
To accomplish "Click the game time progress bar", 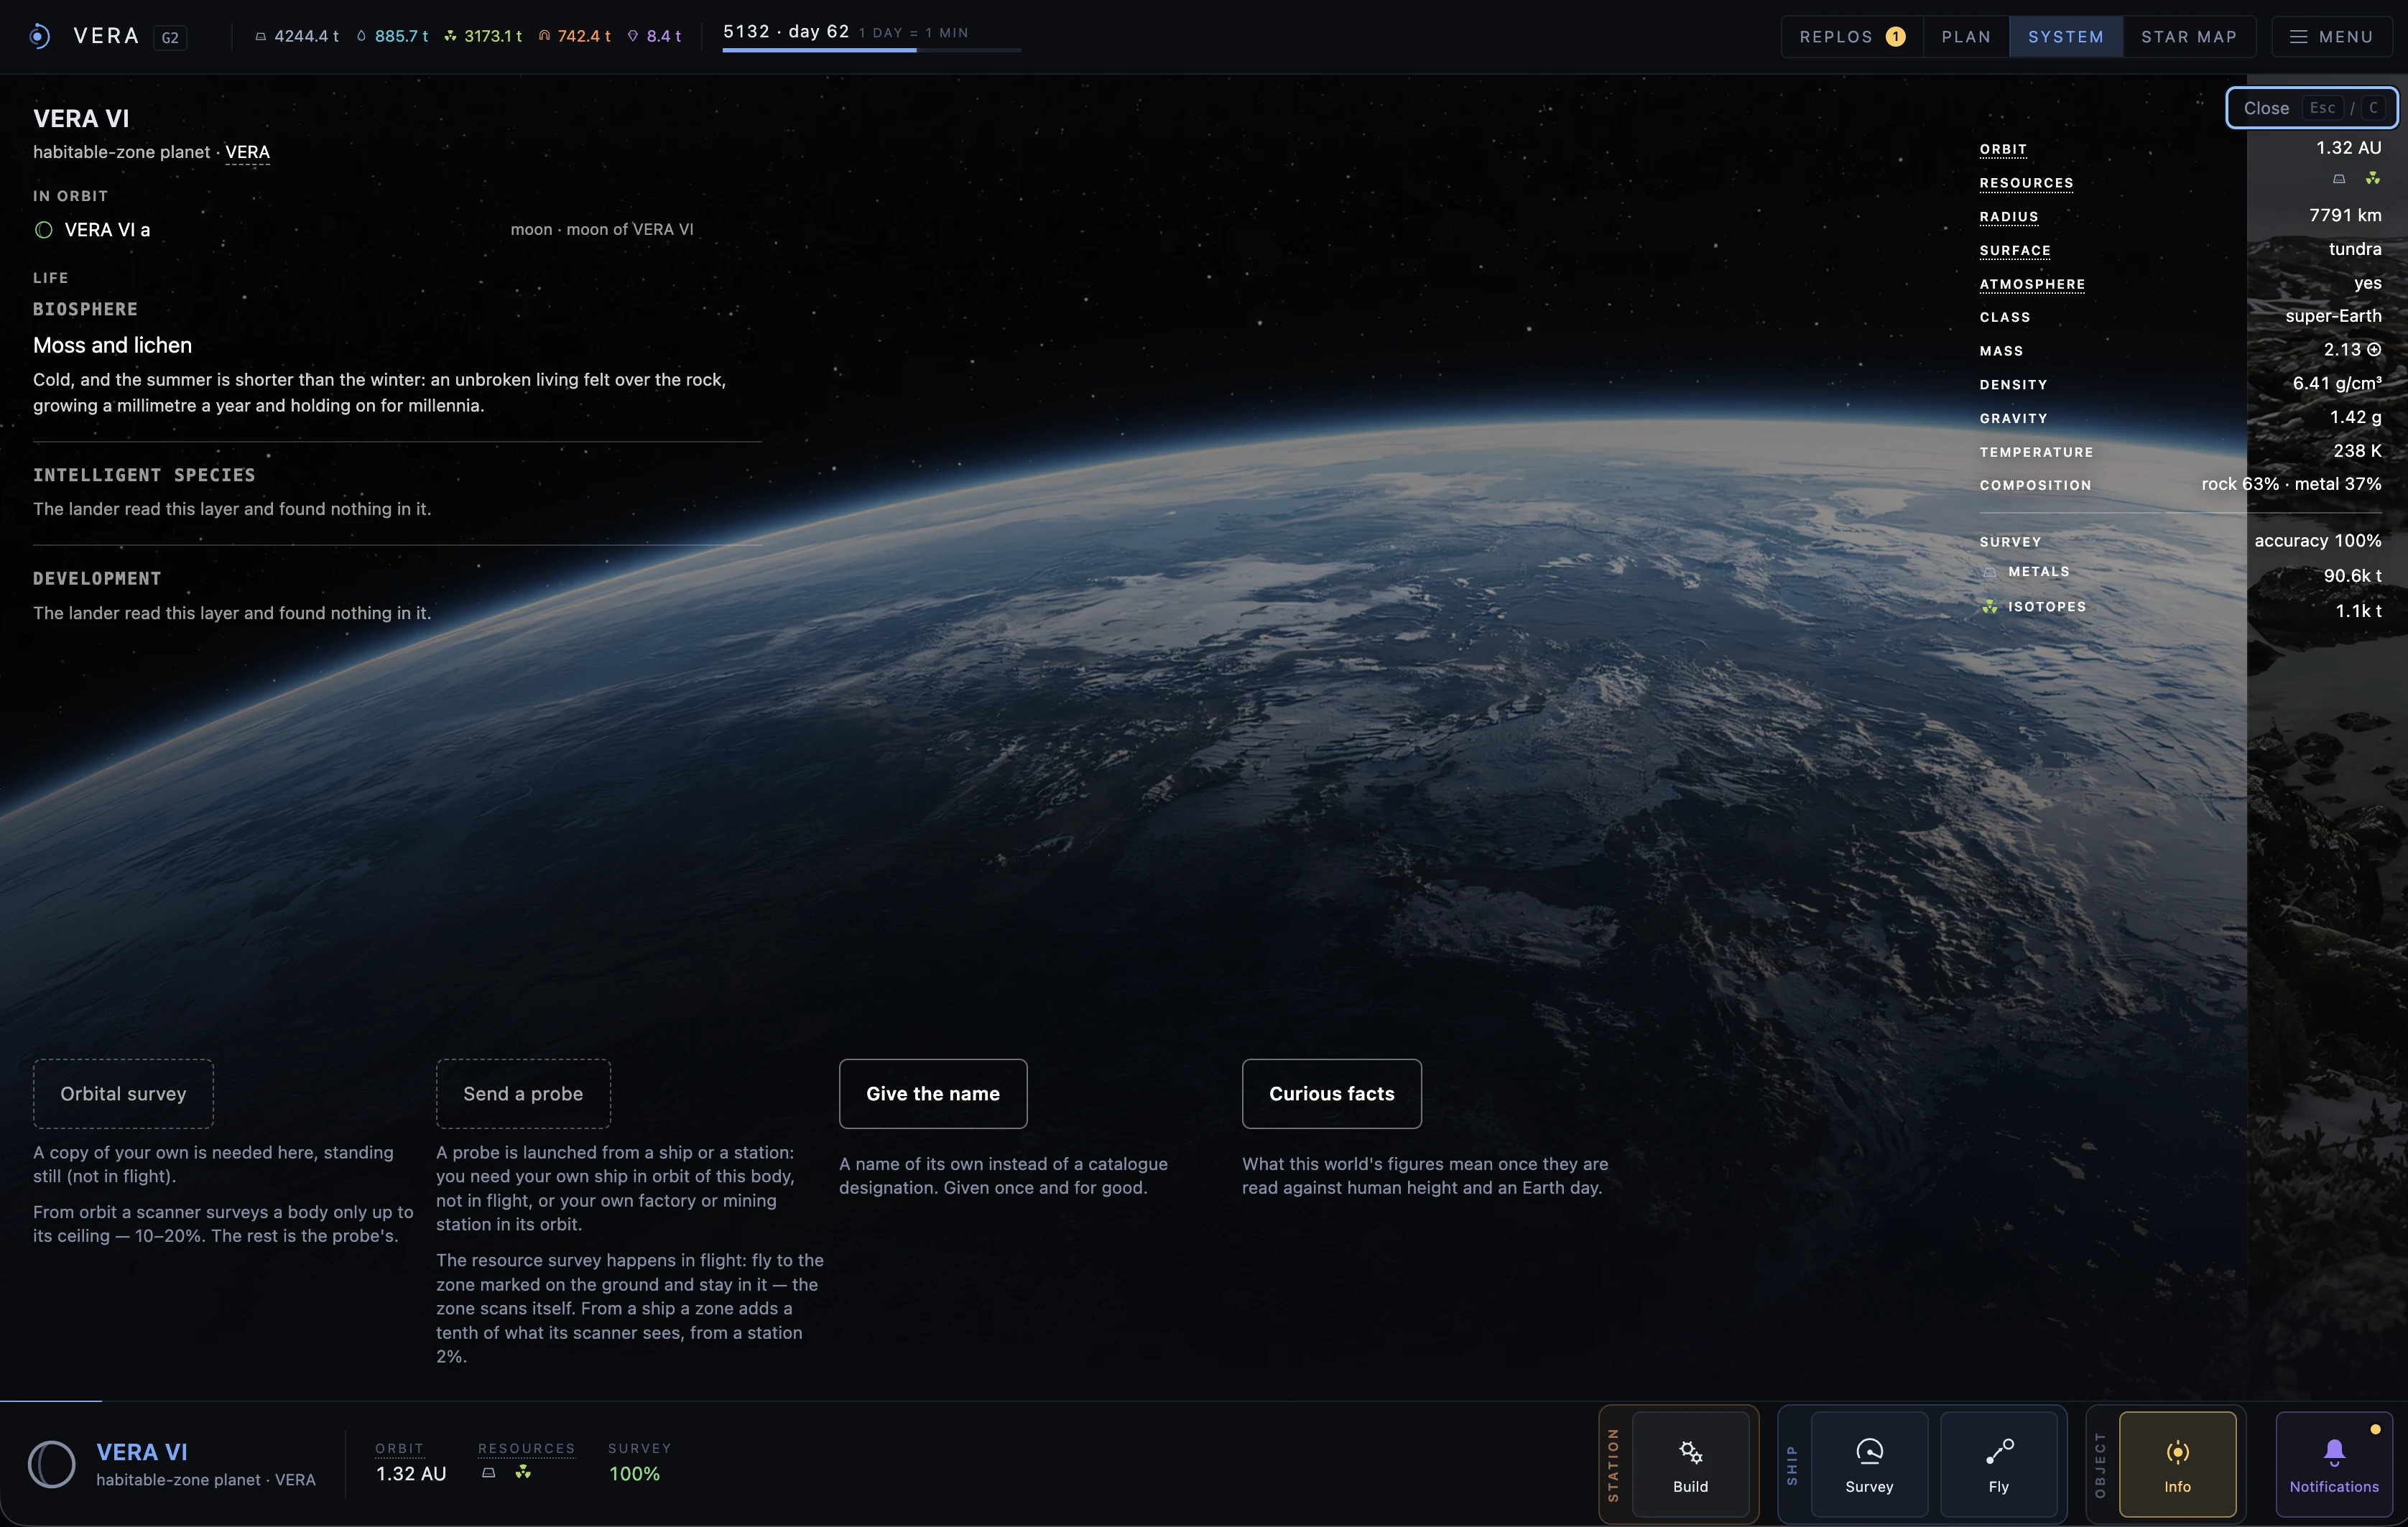I will pos(871,50).
